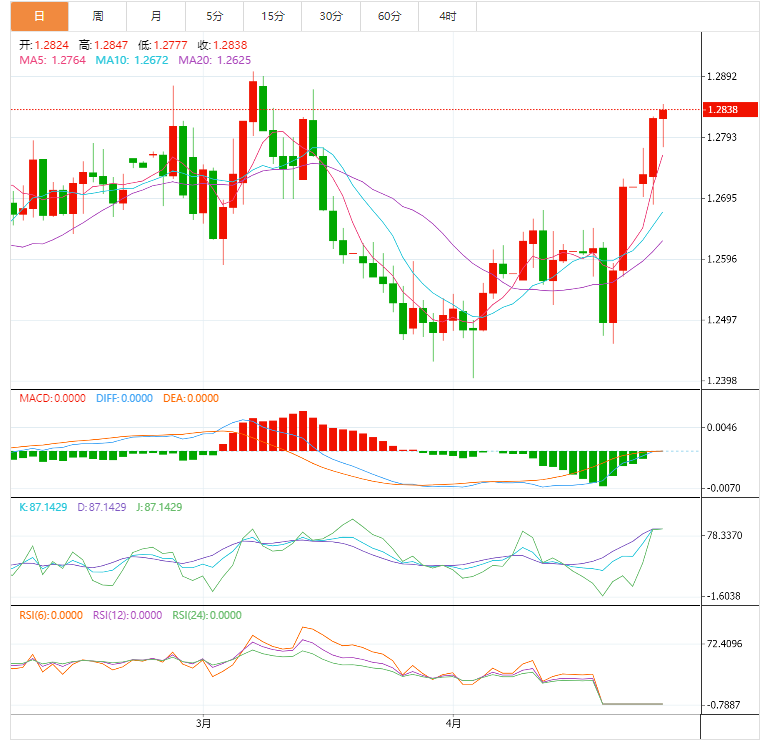
Task: Switch to the 5分 chart interval
Action: (214, 16)
